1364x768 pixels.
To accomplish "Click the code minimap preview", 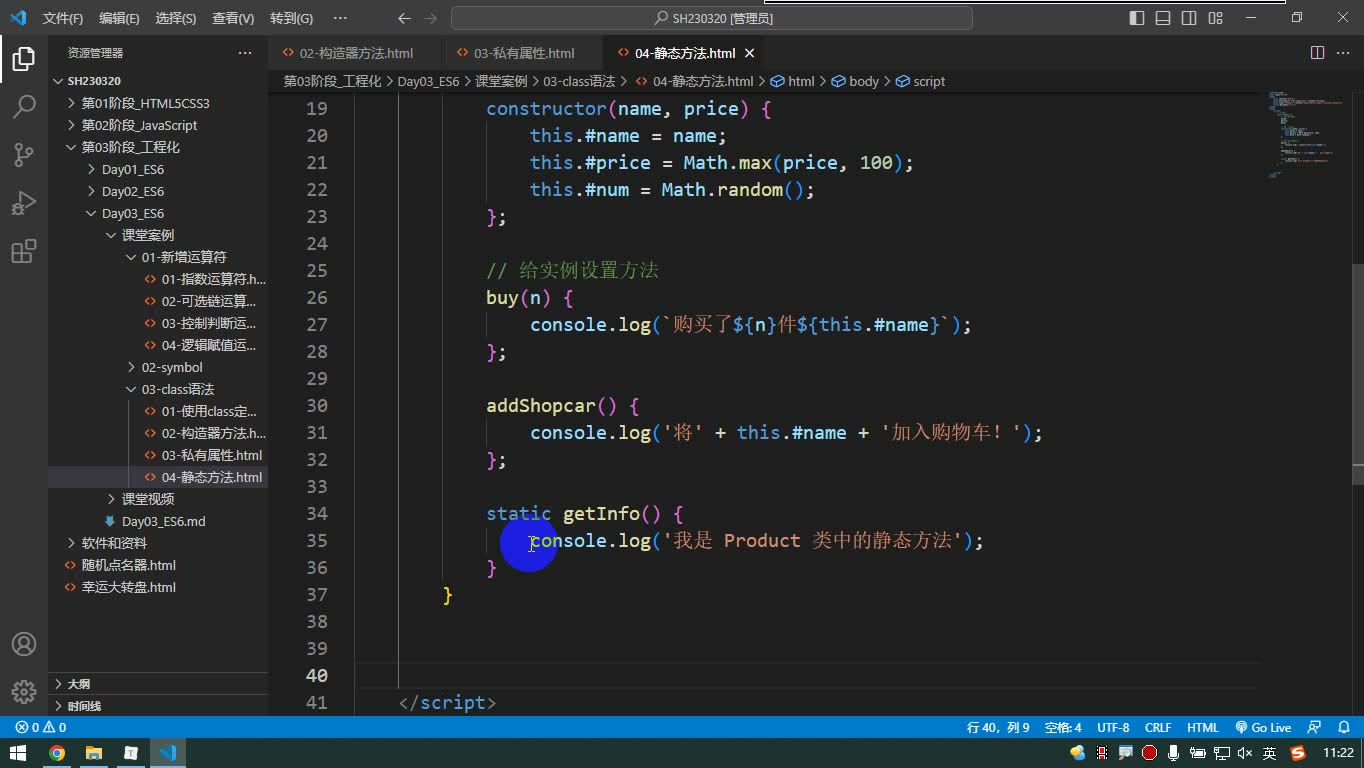I will [1307, 134].
